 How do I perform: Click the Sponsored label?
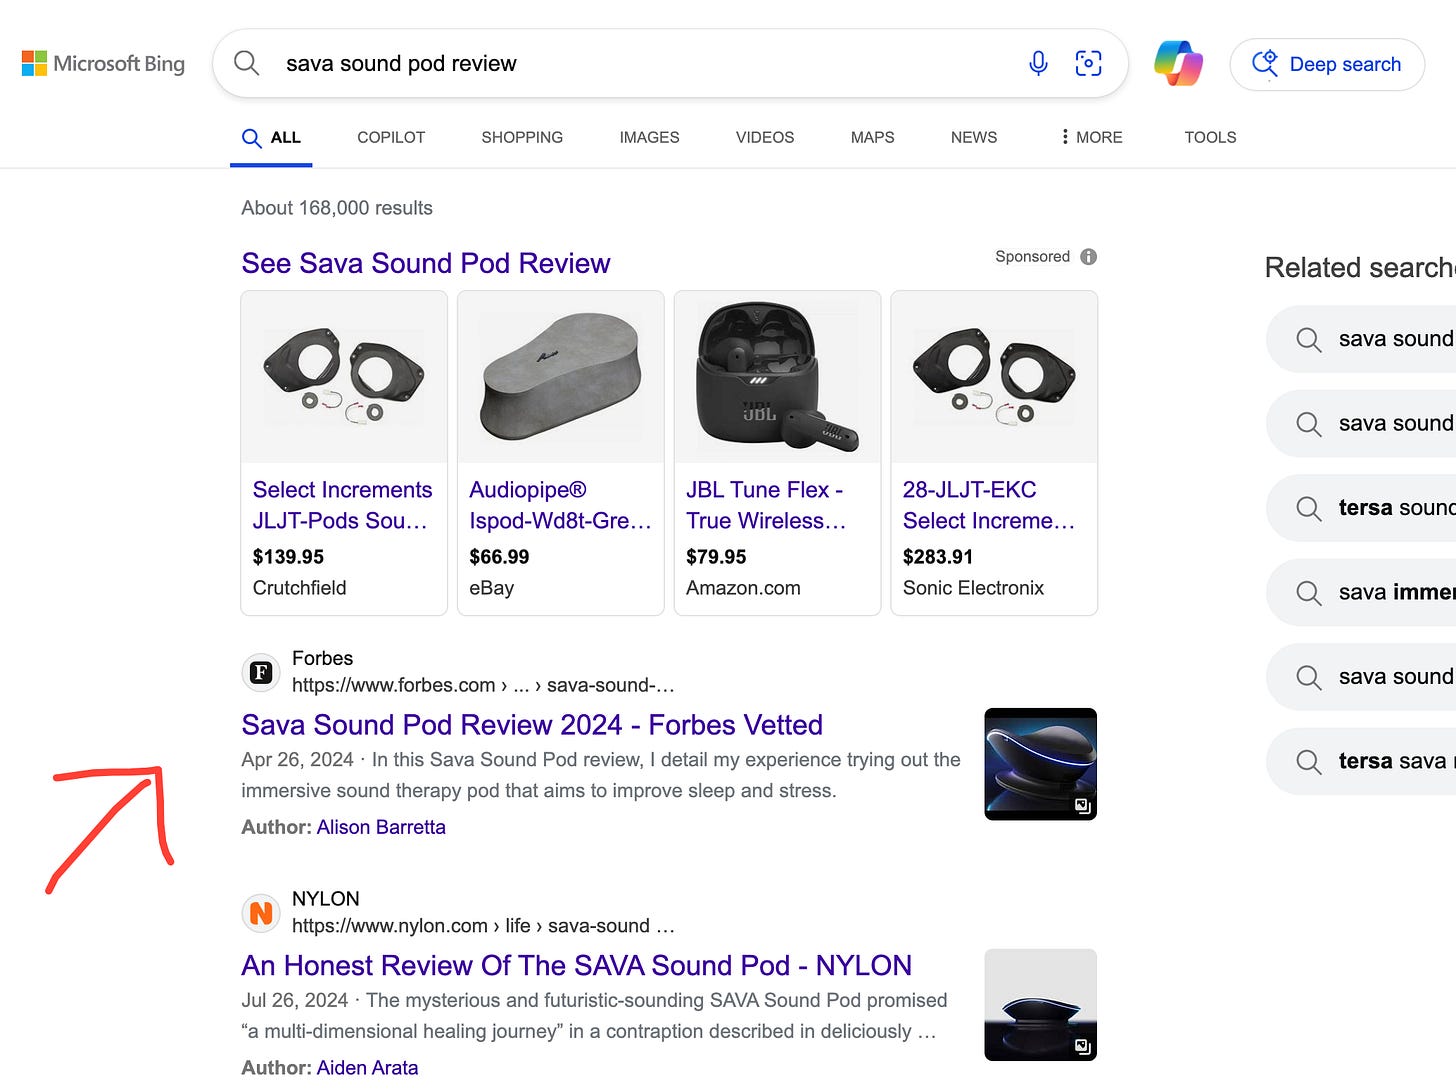pos(1032,257)
